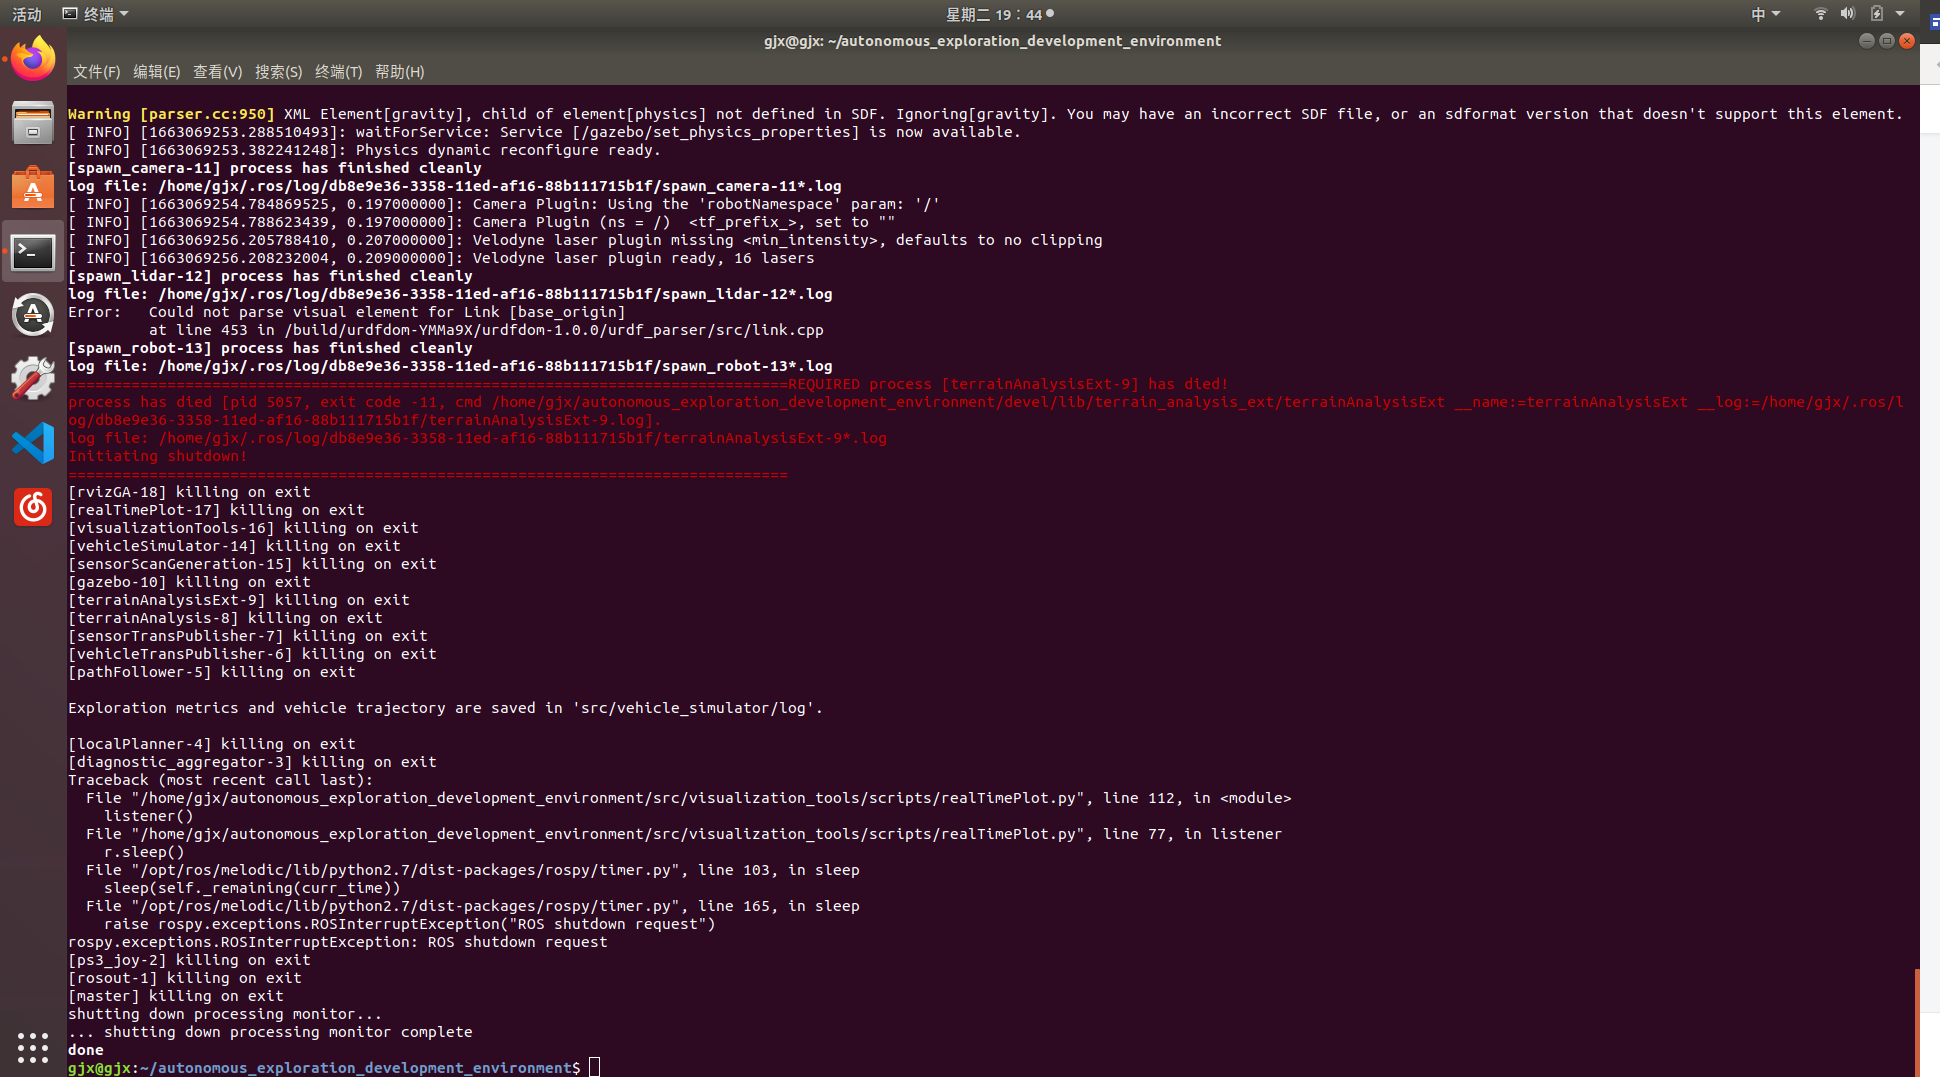Click the '[pathFollower-5] killing on exit' line
The image size is (1940, 1077).
tap(212, 672)
